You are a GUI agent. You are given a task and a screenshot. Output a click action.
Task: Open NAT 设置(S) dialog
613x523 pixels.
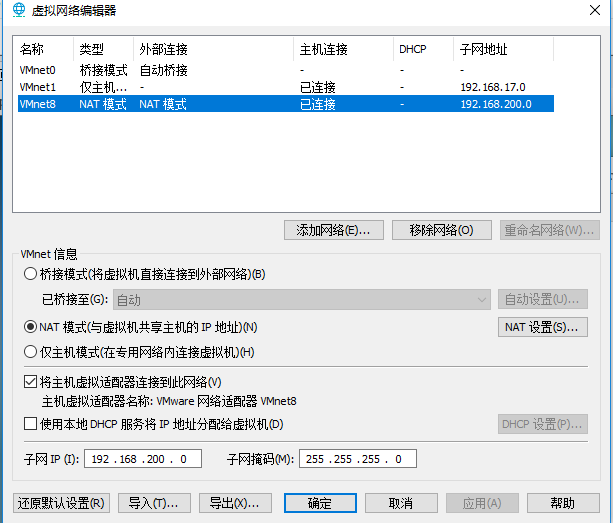coord(543,327)
